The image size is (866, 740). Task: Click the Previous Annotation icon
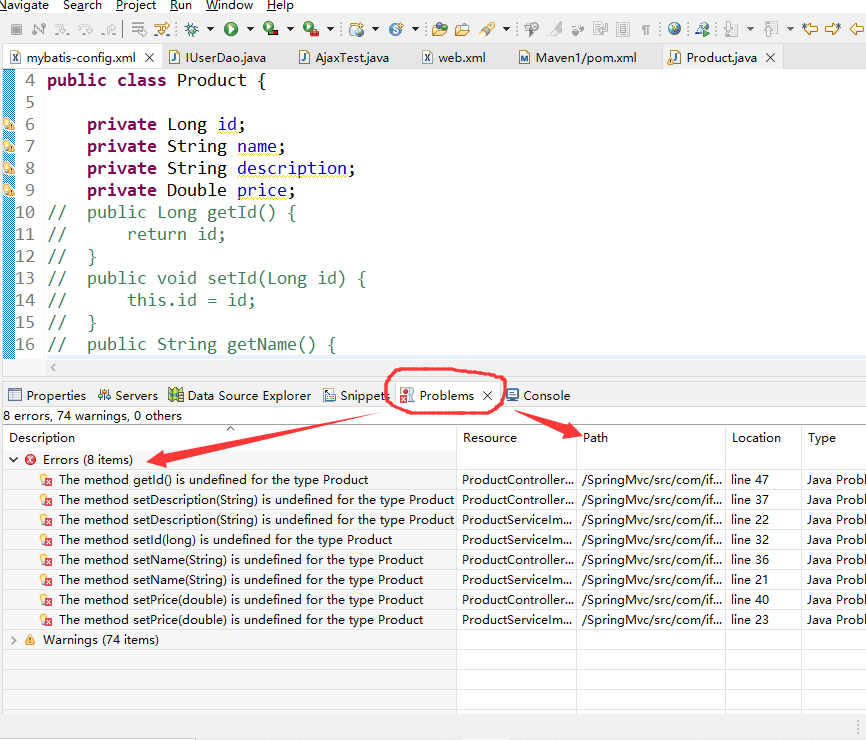point(770,29)
